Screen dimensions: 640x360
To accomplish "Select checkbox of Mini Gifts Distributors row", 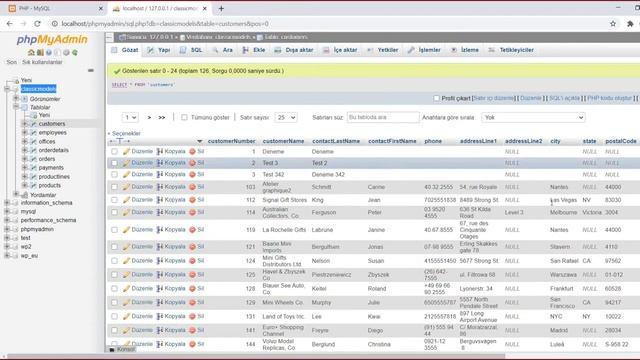I will (x=114, y=261).
